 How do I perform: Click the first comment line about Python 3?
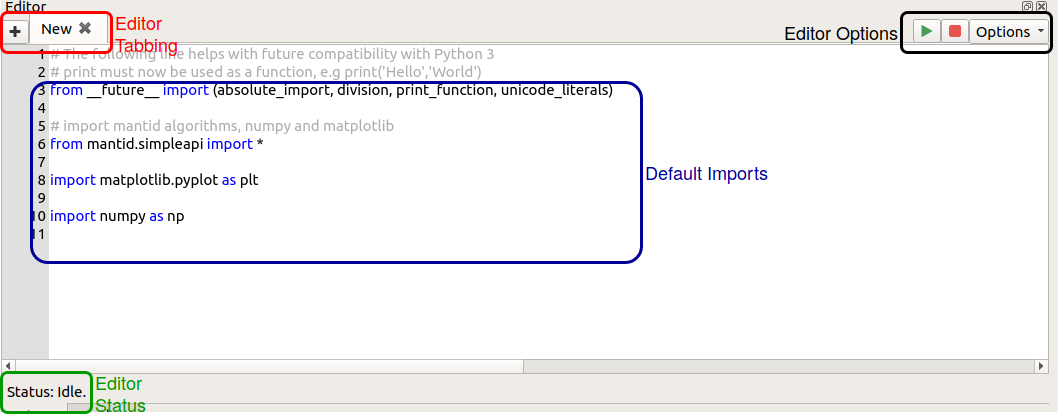[x=270, y=54]
